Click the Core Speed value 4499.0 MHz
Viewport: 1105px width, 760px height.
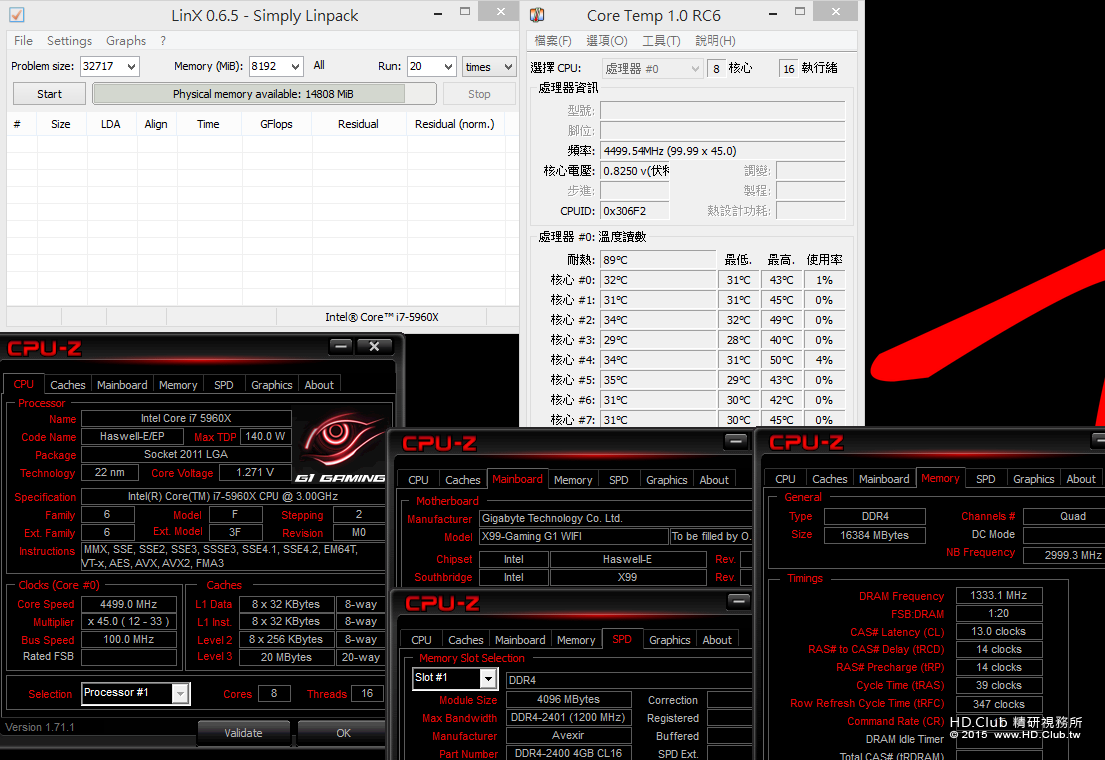[128, 604]
